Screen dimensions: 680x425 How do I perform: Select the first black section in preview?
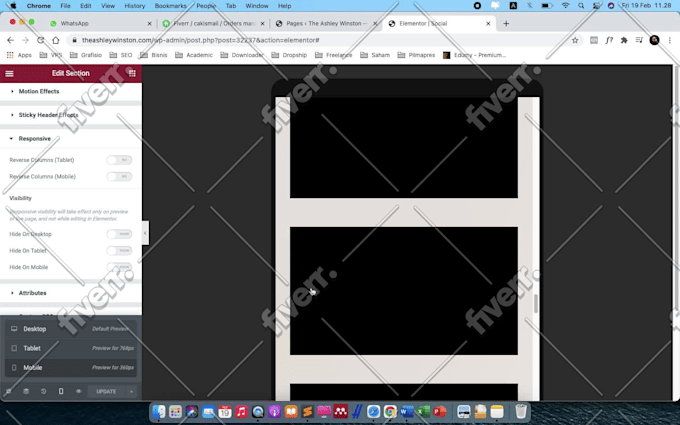coord(404,147)
